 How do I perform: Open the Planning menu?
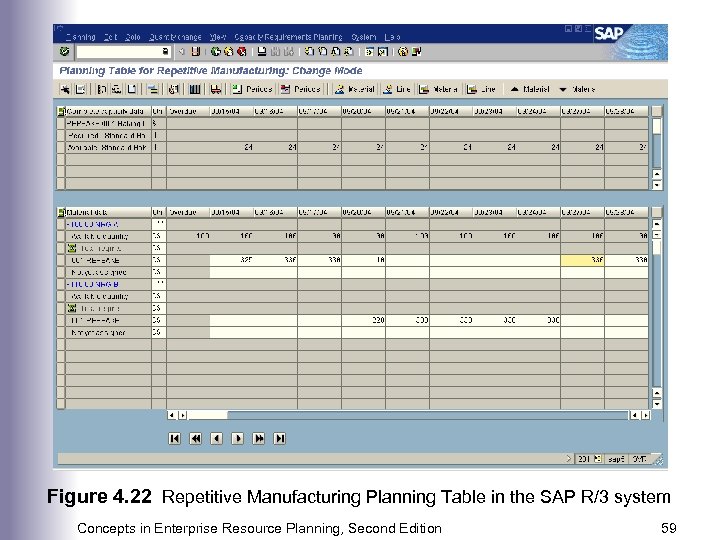(81, 37)
